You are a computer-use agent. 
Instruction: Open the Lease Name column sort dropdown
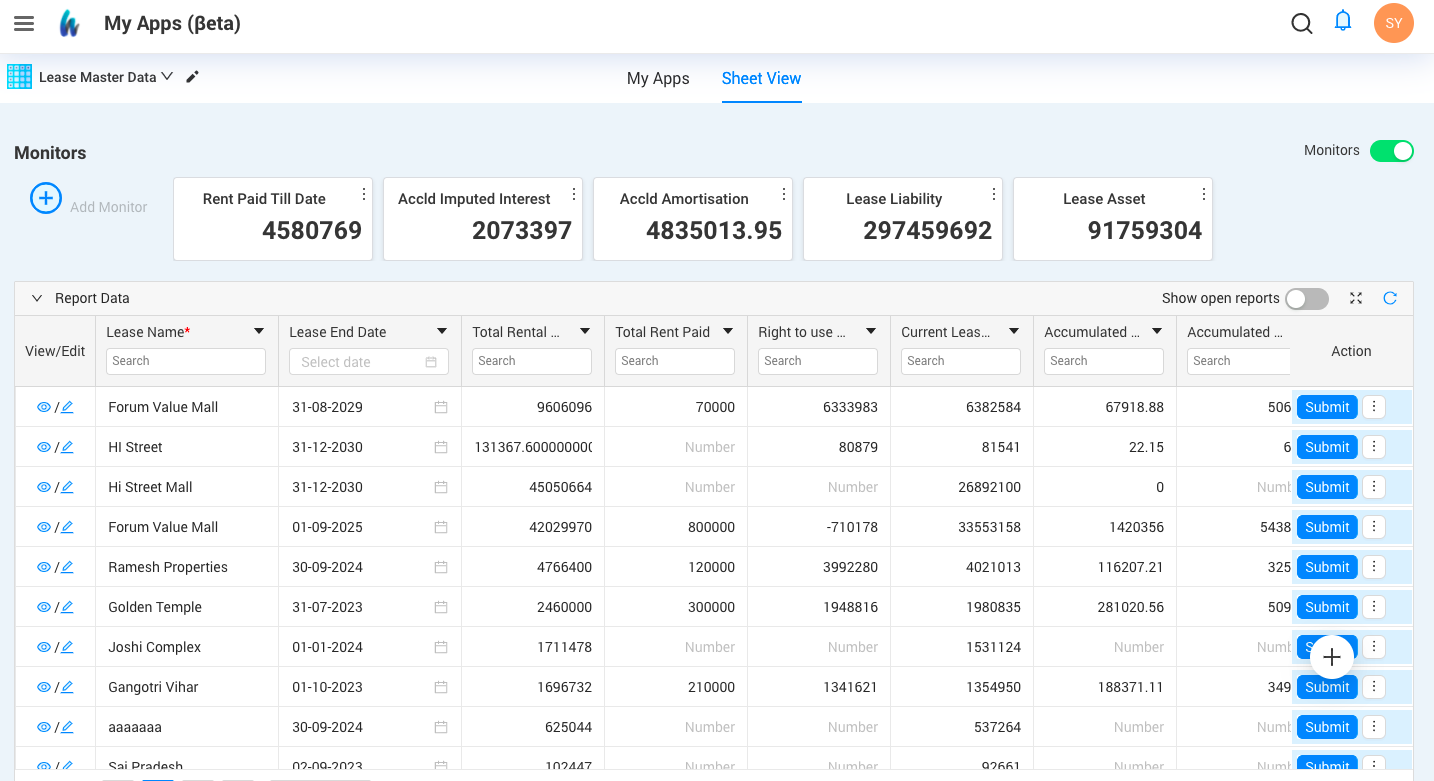tap(259, 331)
